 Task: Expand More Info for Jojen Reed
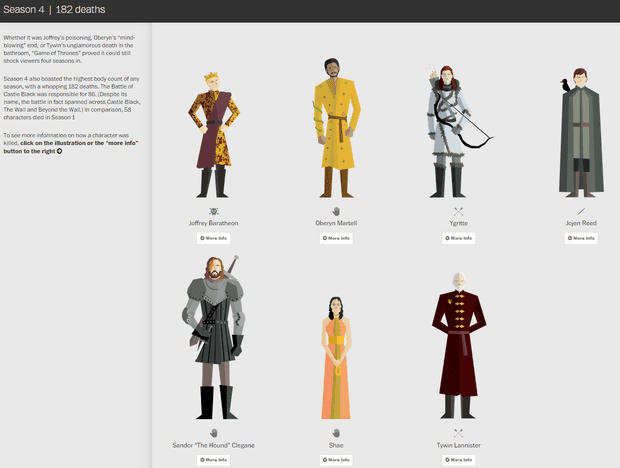[580, 239]
